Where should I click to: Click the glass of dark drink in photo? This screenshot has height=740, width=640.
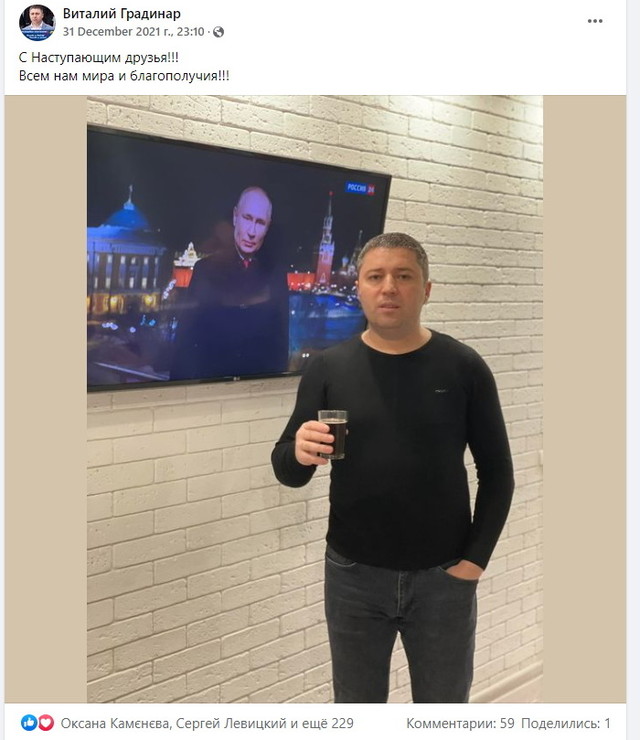click(333, 435)
